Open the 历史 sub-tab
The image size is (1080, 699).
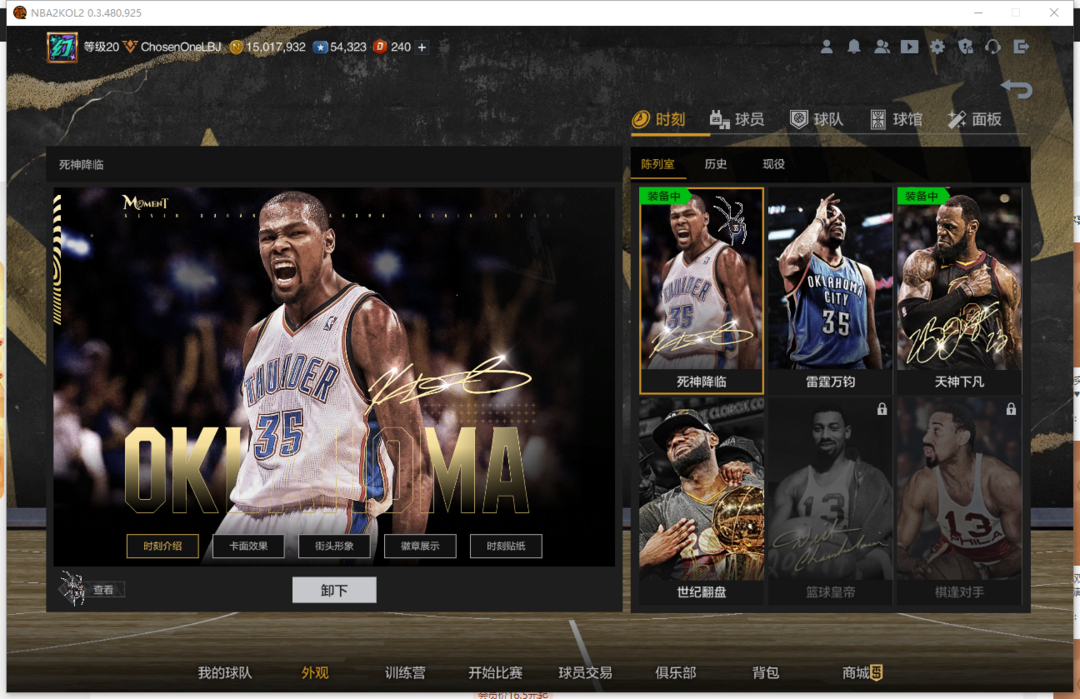pos(715,164)
